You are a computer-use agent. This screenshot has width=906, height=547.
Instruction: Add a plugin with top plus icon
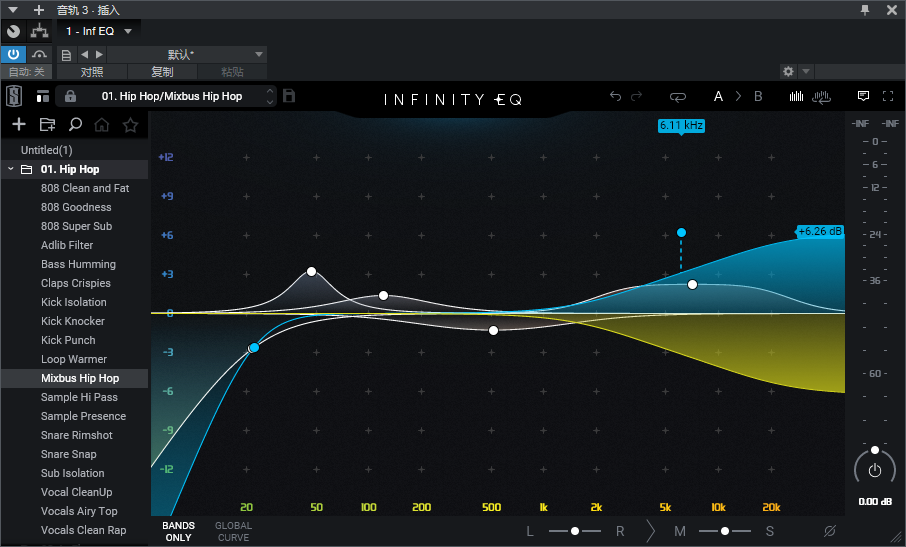39,10
